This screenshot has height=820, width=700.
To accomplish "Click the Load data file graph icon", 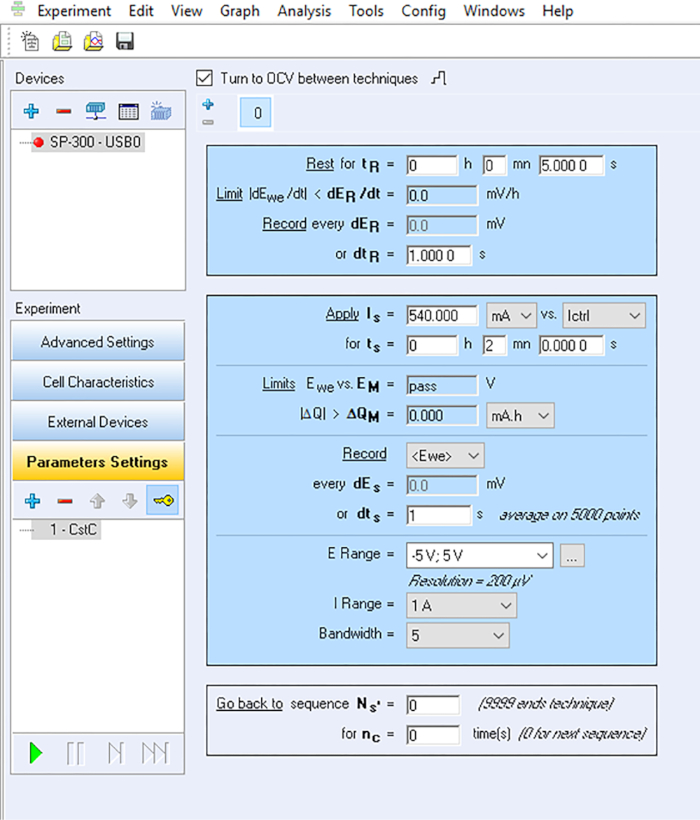I will (x=94, y=41).
